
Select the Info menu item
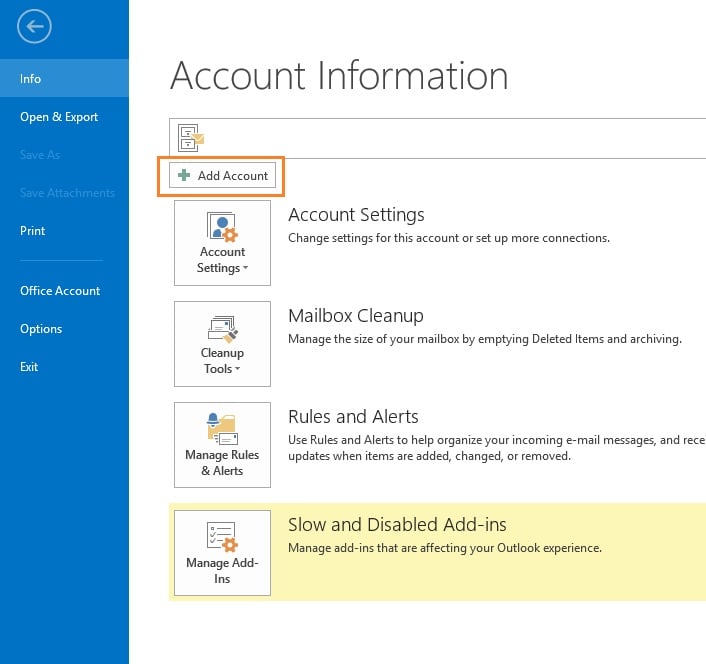(x=64, y=78)
